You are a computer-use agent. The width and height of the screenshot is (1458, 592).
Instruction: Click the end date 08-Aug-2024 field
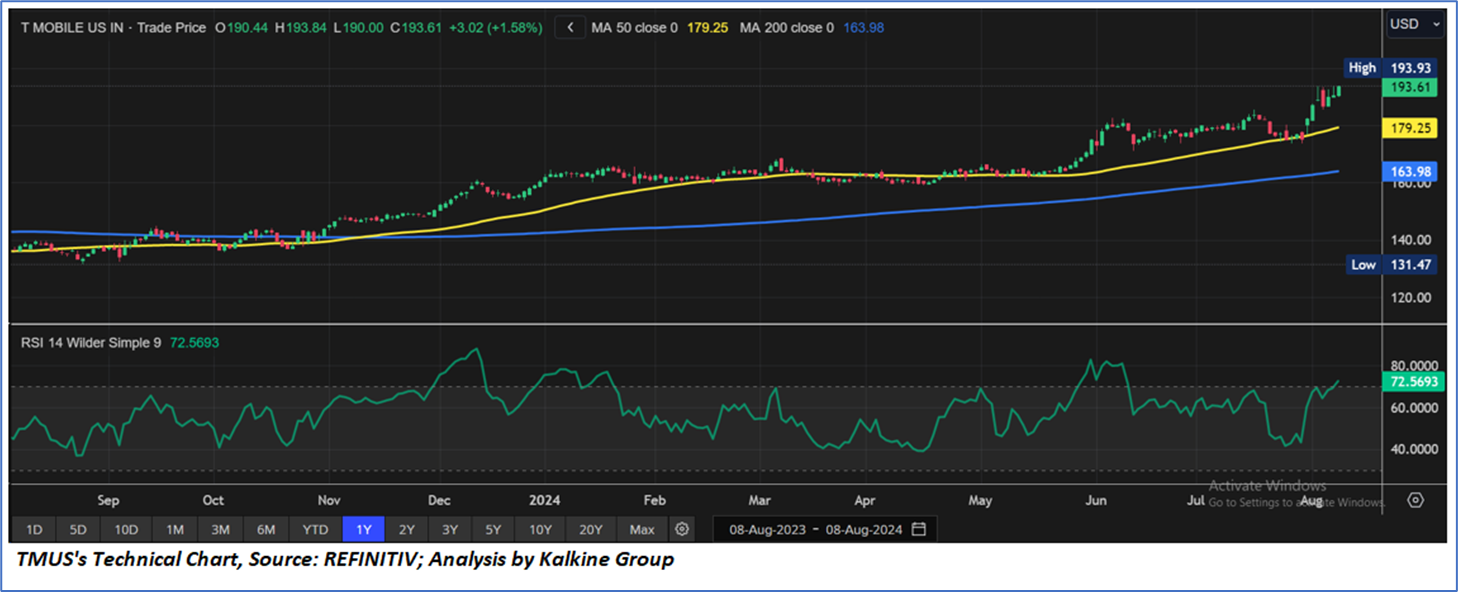pyautogui.click(x=866, y=529)
